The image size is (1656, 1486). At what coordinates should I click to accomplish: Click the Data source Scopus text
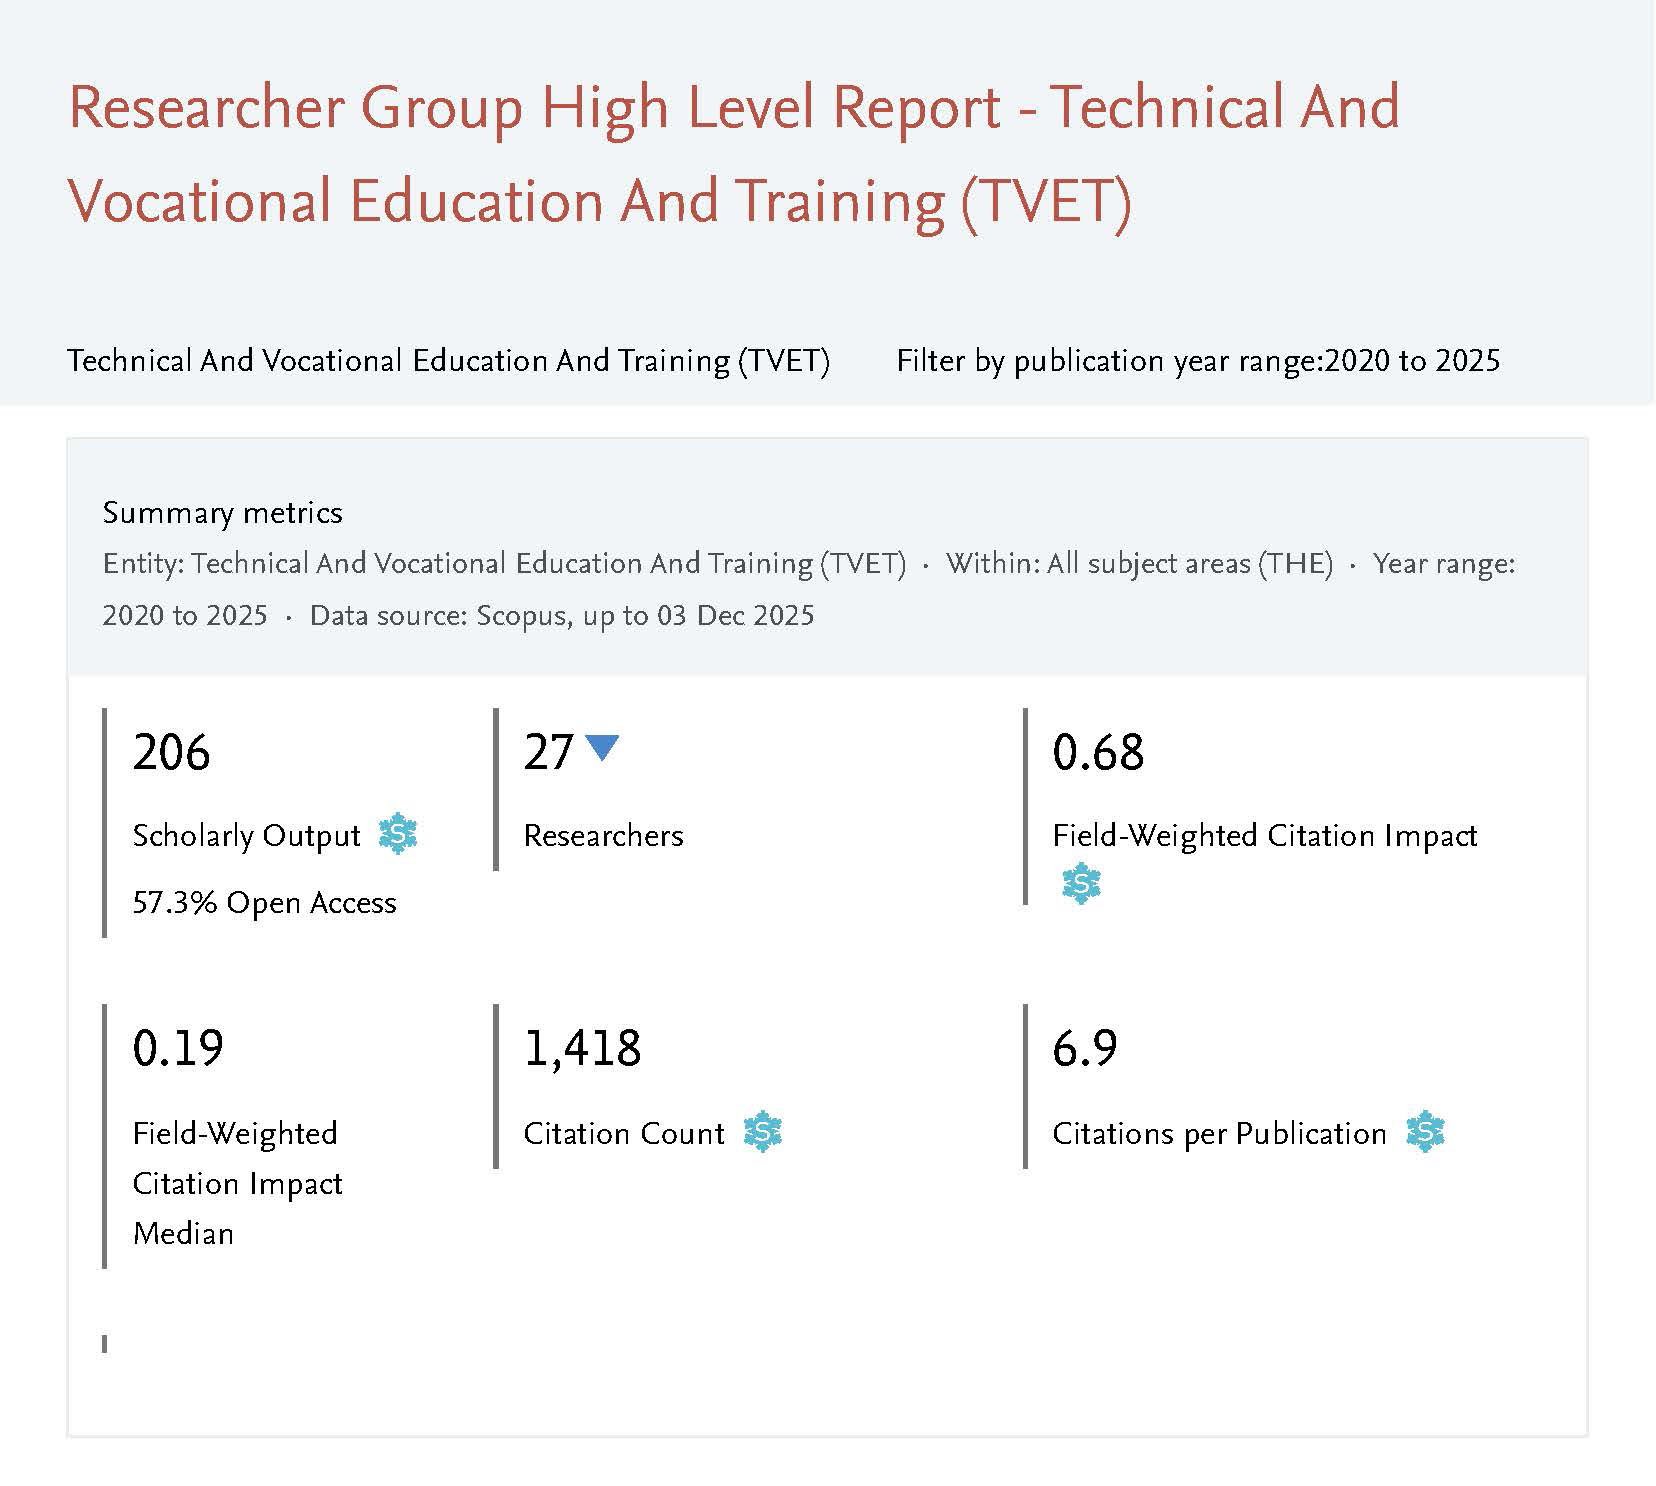coord(561,615)
